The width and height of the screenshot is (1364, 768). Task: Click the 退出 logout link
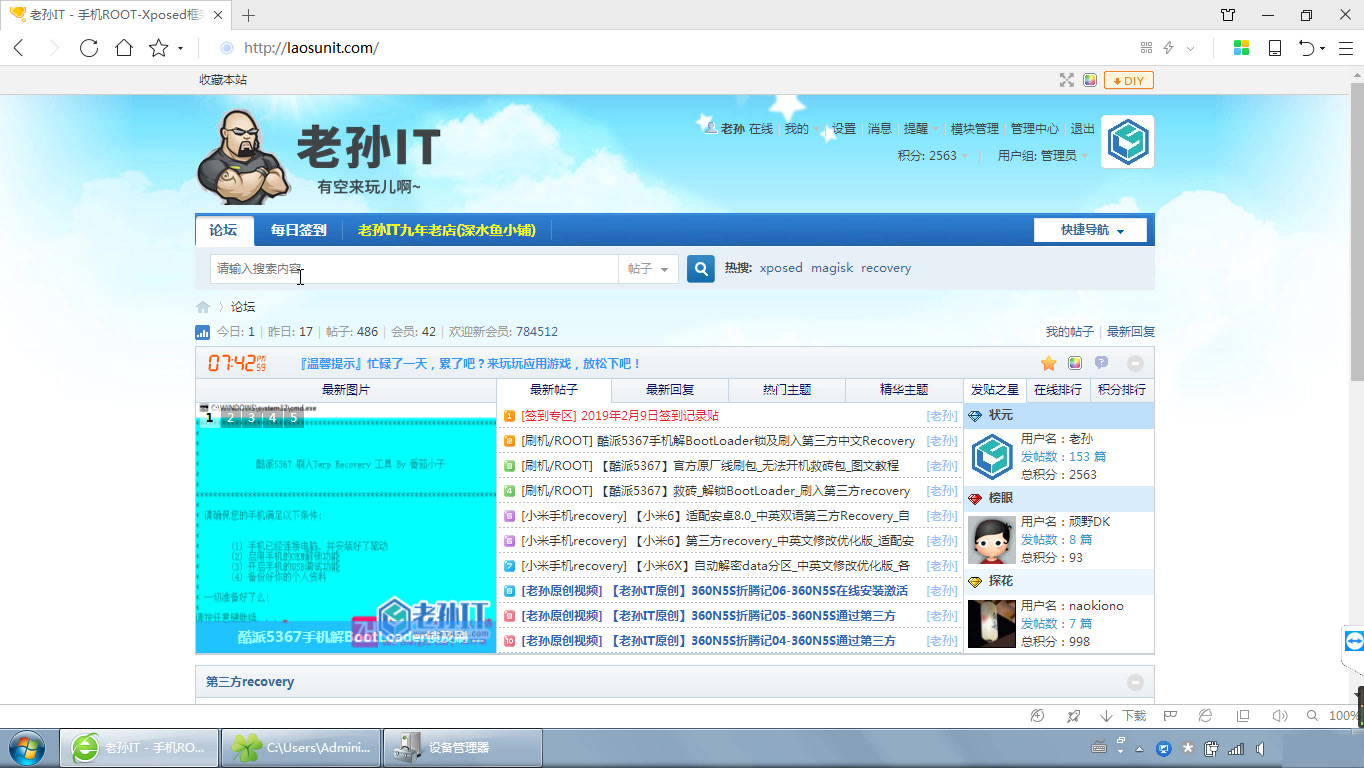pos(1083,129)
